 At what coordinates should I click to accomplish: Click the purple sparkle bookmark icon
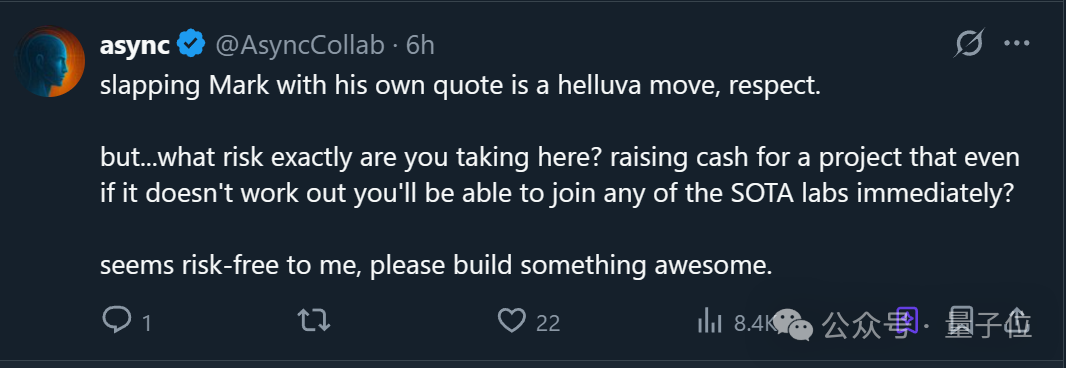[x=906, y=321]
